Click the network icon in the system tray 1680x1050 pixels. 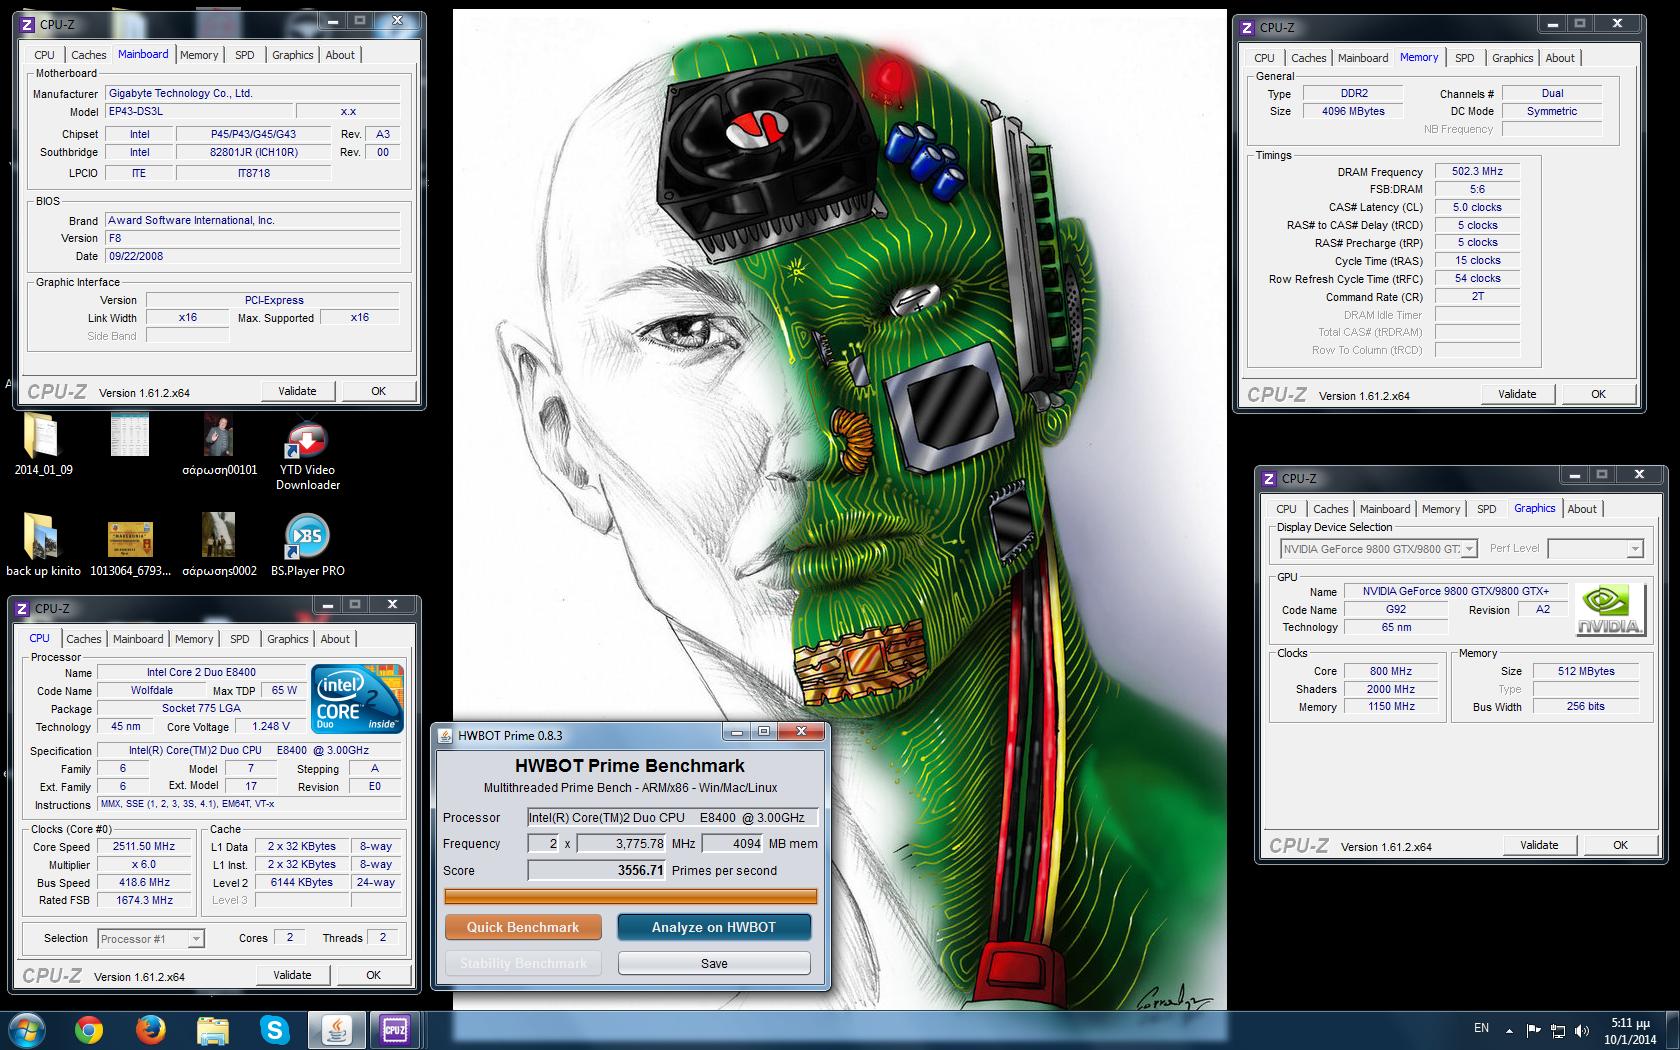pos(1558,1030)
